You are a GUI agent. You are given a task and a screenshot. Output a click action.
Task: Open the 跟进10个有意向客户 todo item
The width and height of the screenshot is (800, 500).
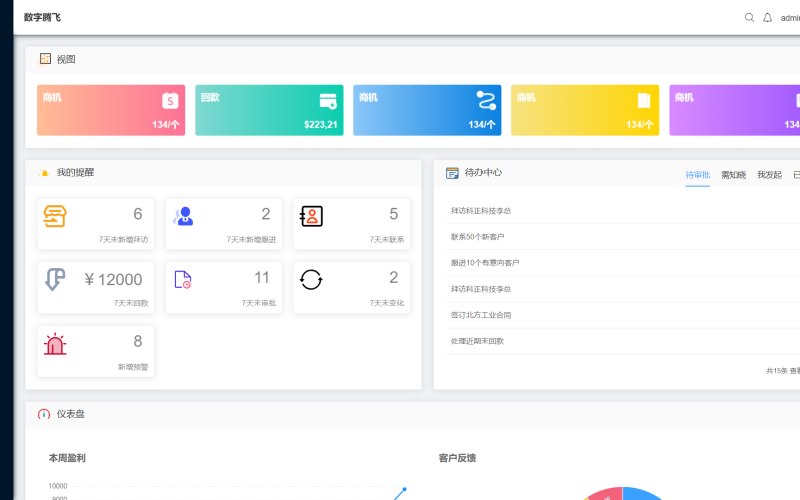[x=485, y=263]
